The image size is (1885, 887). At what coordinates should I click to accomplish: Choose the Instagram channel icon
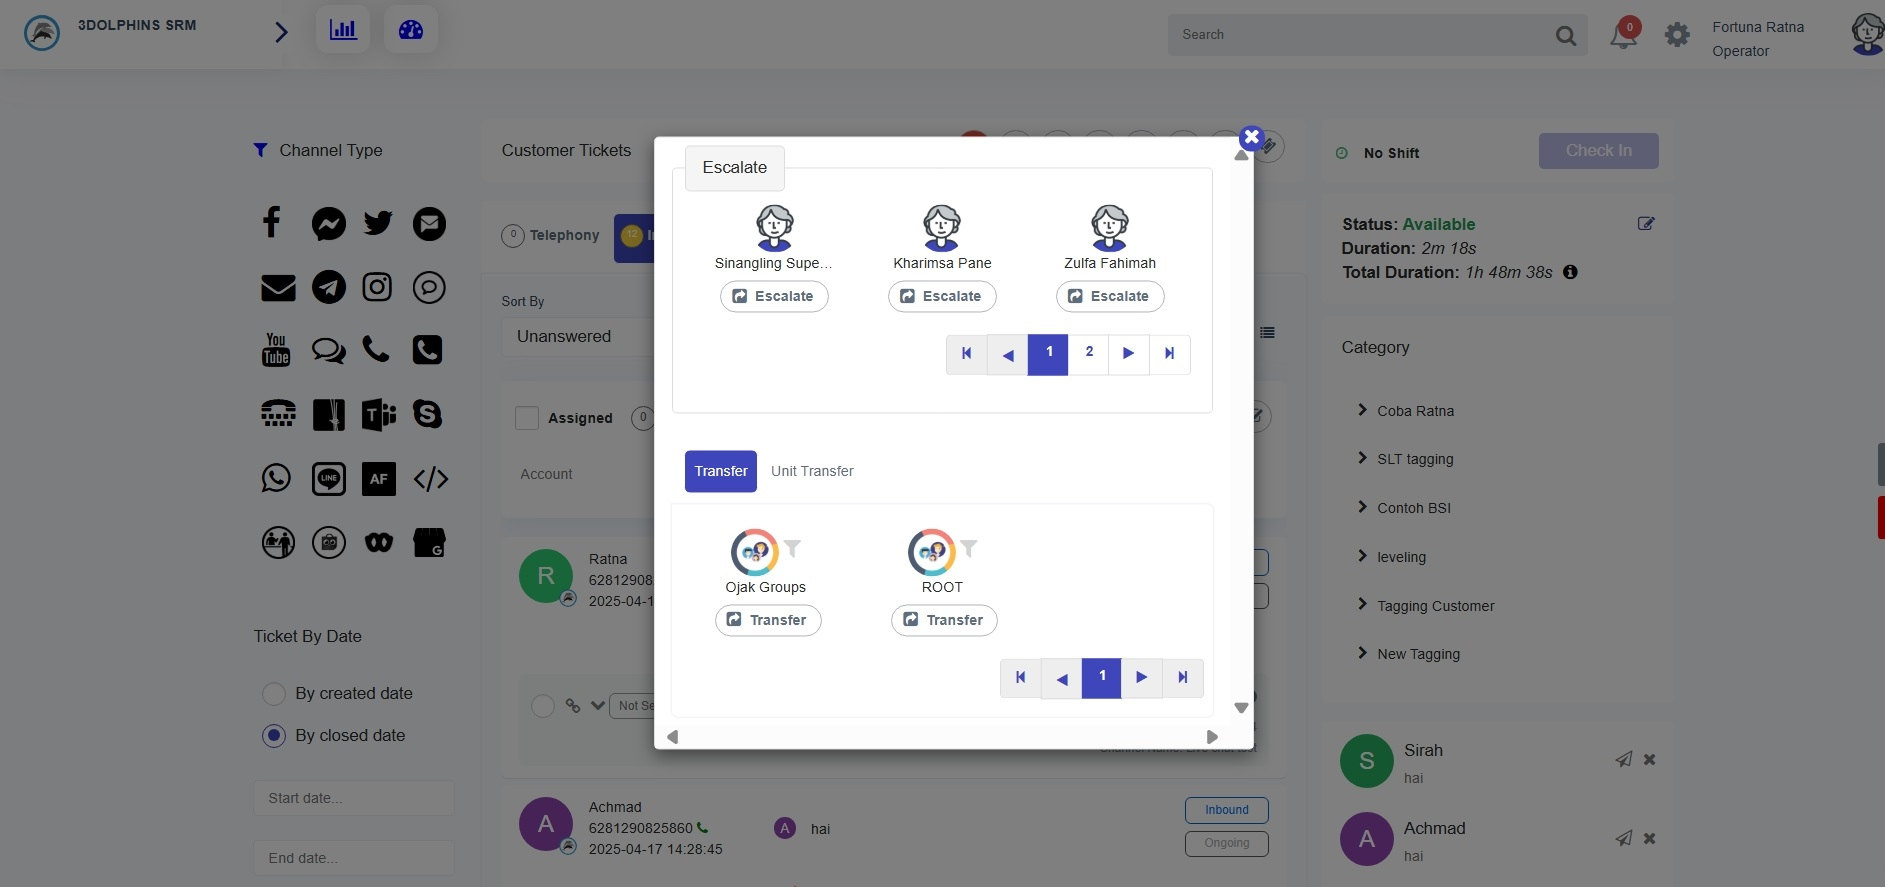click(377, 288)
